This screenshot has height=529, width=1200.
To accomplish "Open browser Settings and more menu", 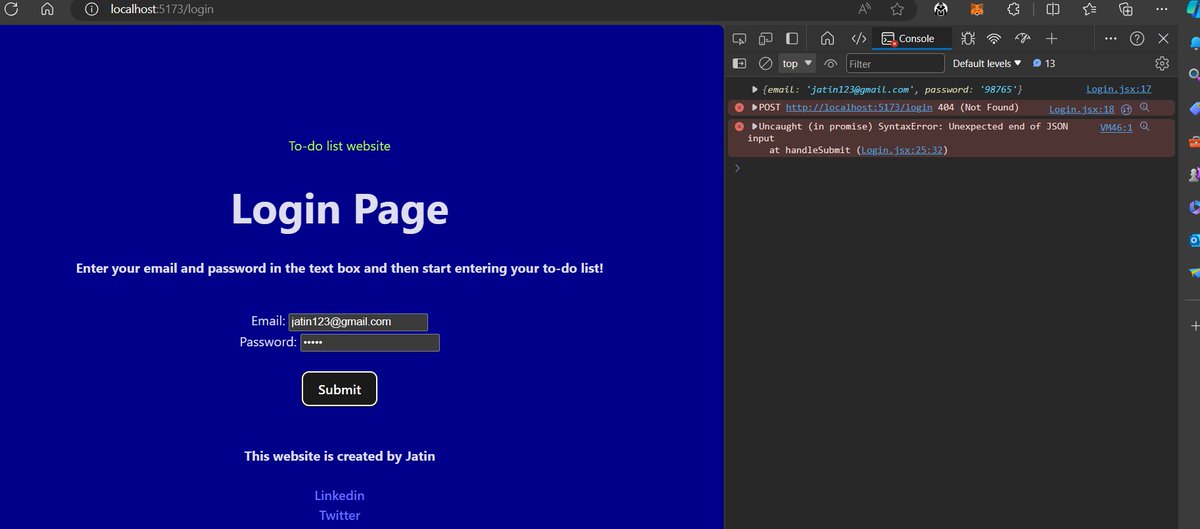I will (x=1163, y=9).
